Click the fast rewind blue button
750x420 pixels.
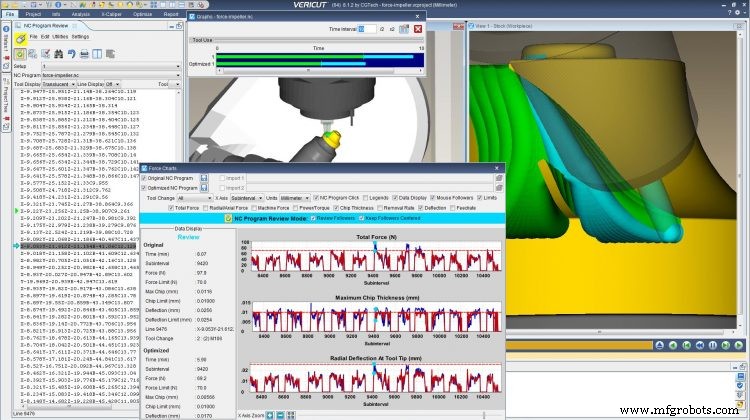point(699,345)
